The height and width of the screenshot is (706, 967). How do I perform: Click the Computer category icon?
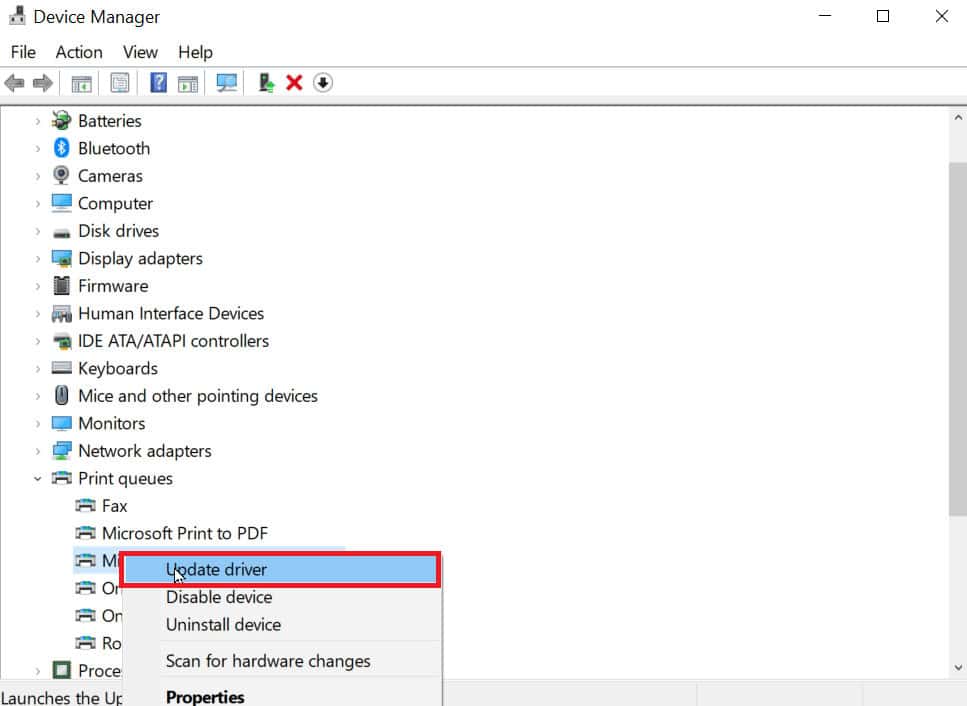(x=62, y=203)
